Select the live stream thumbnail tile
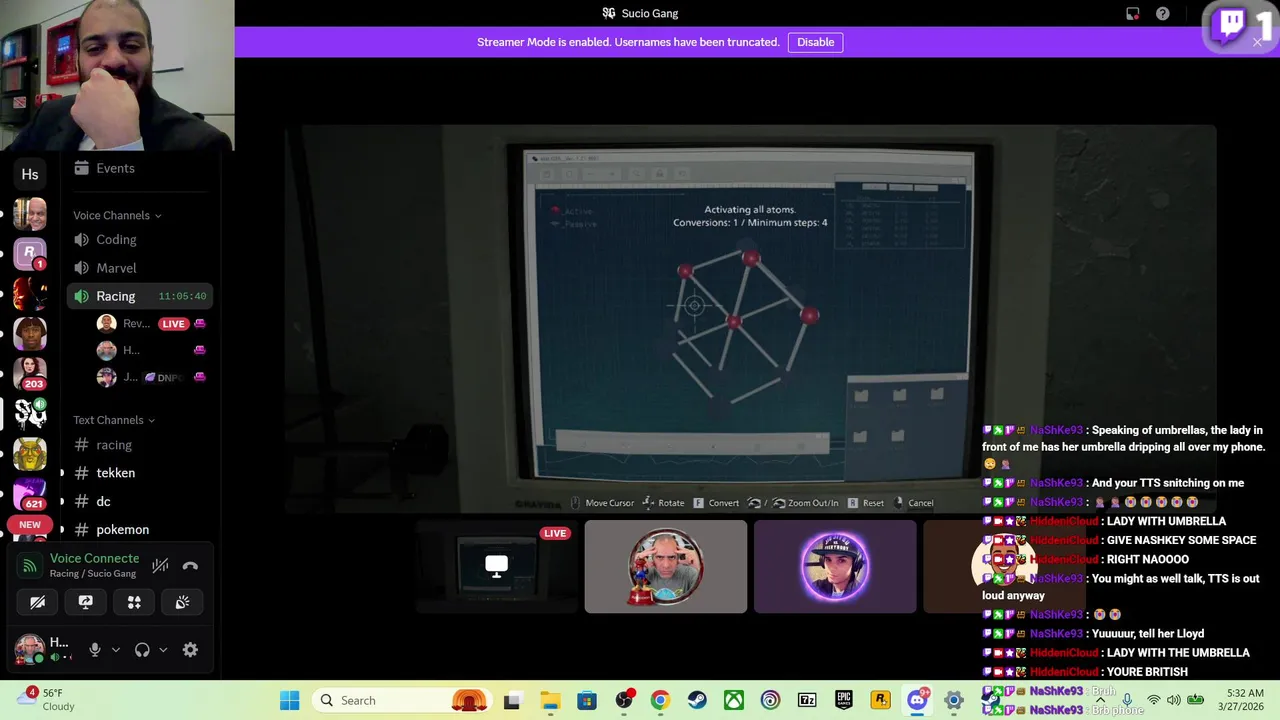Viewport: 1280px width, 720px height. pyautogui.click(x=496, y=566)
